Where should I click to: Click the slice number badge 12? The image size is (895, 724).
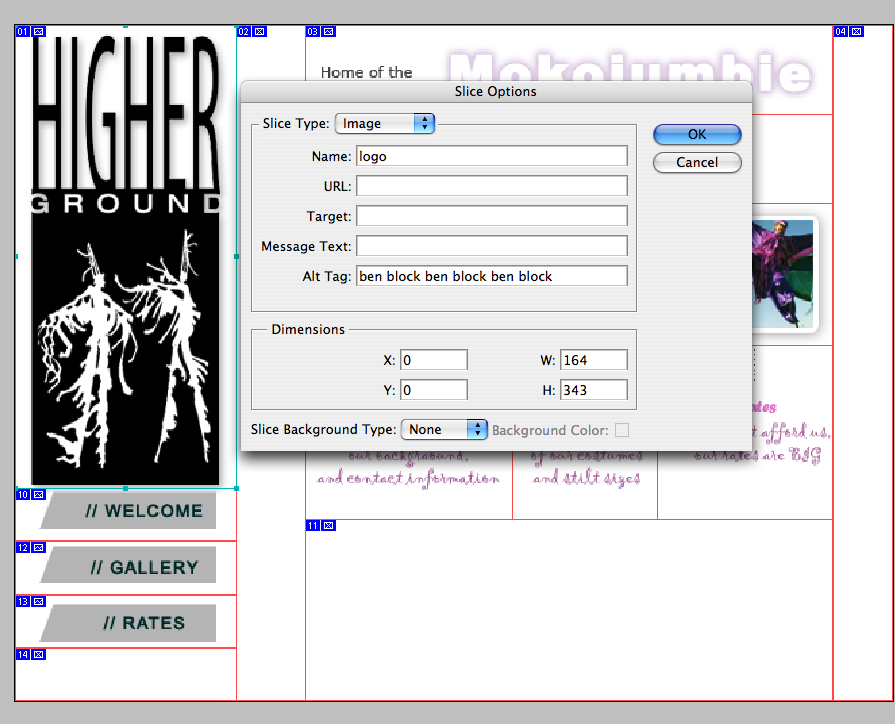tap(23, 548)
